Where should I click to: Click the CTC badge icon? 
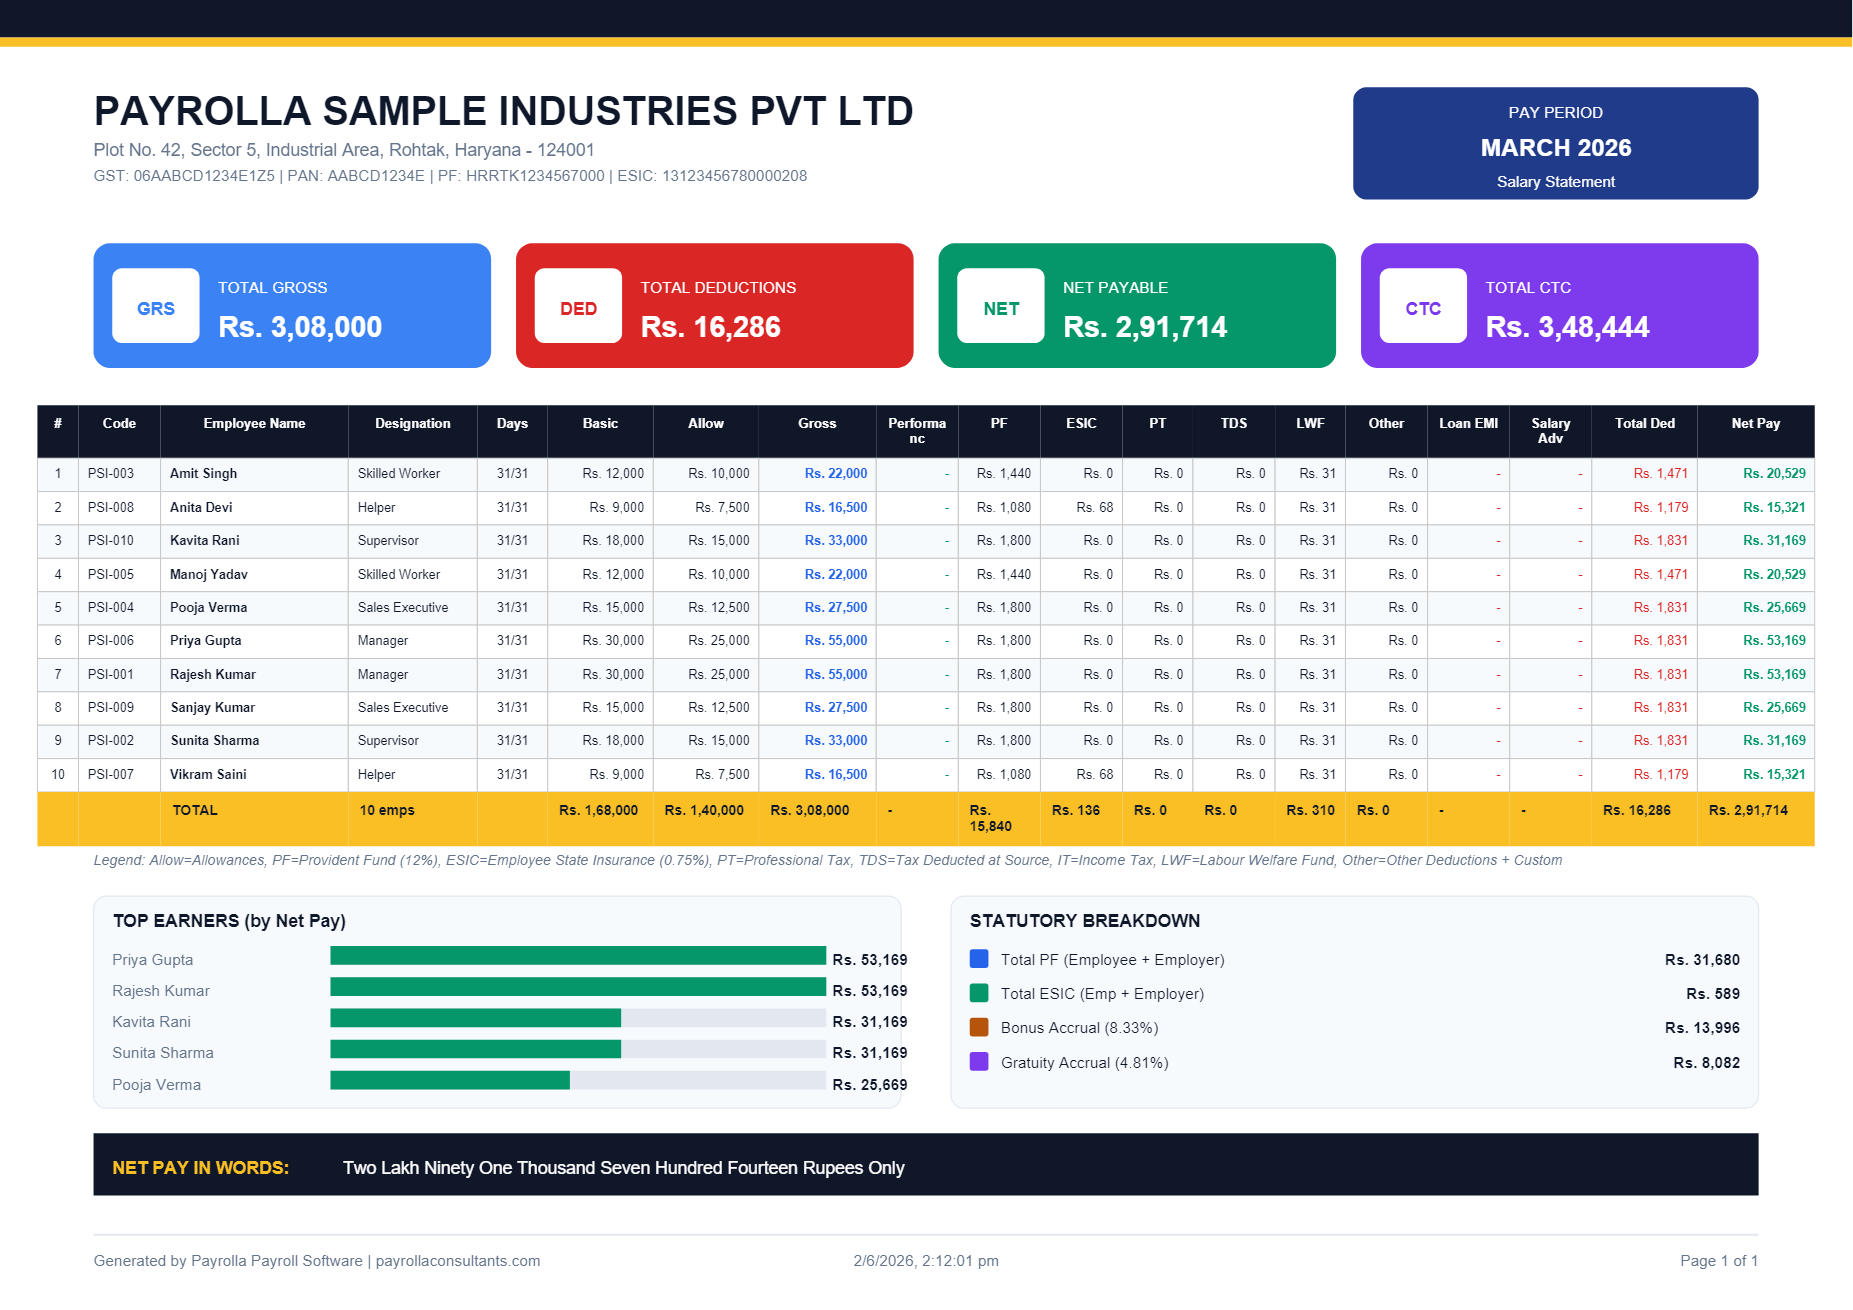[x=1423, y=306]
